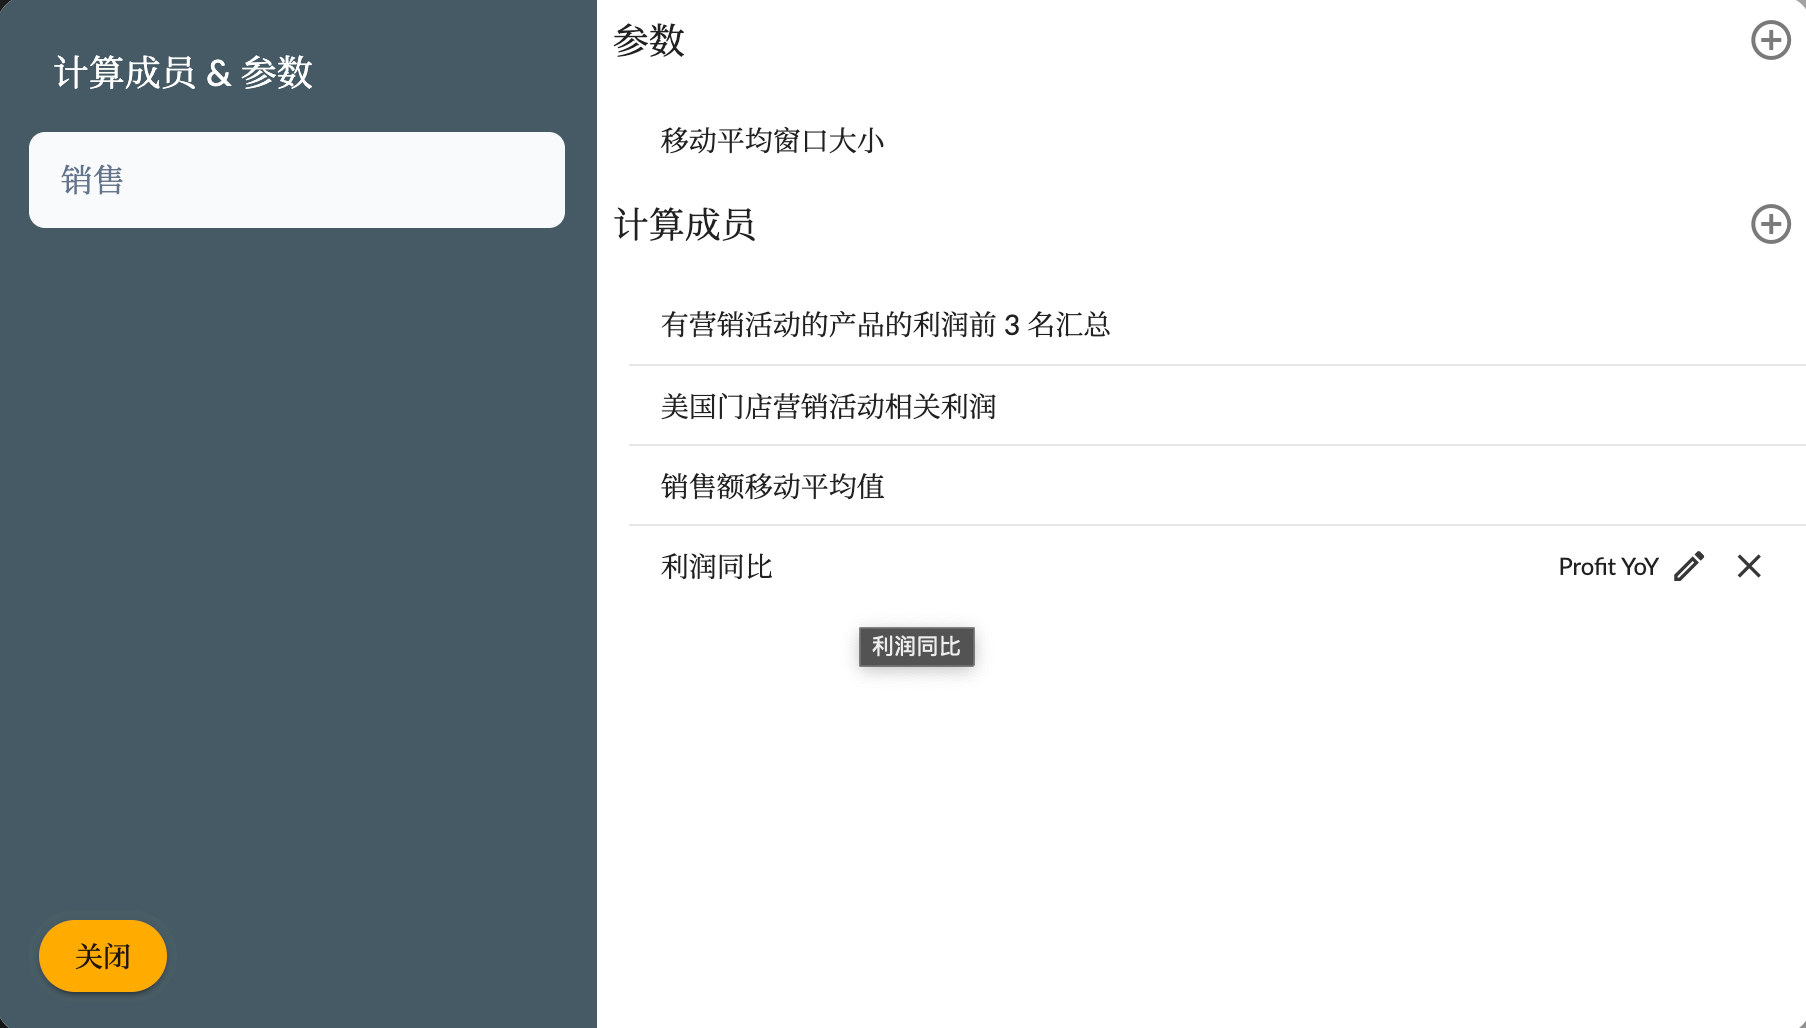Click the 计算成员 & 参数 panel title
This screenshot has width=1806, height=1028.
(184, 72)
